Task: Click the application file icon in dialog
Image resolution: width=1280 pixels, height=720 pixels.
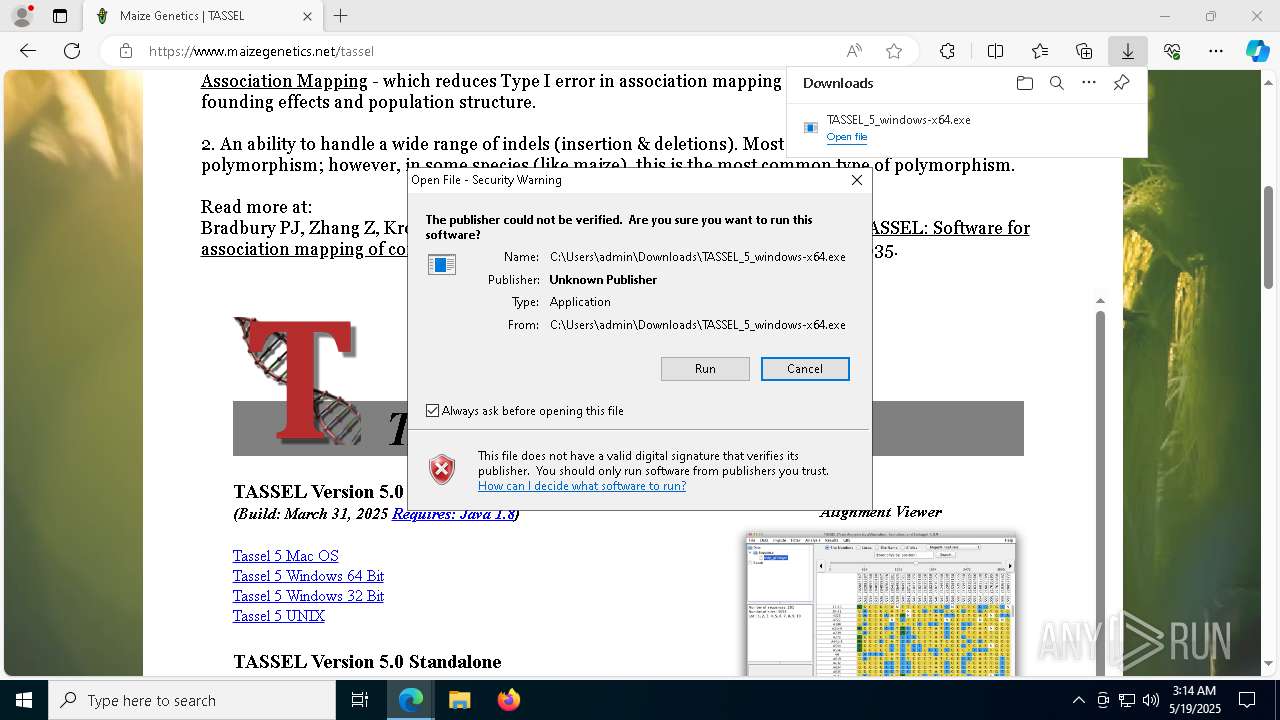Action: 442,264
